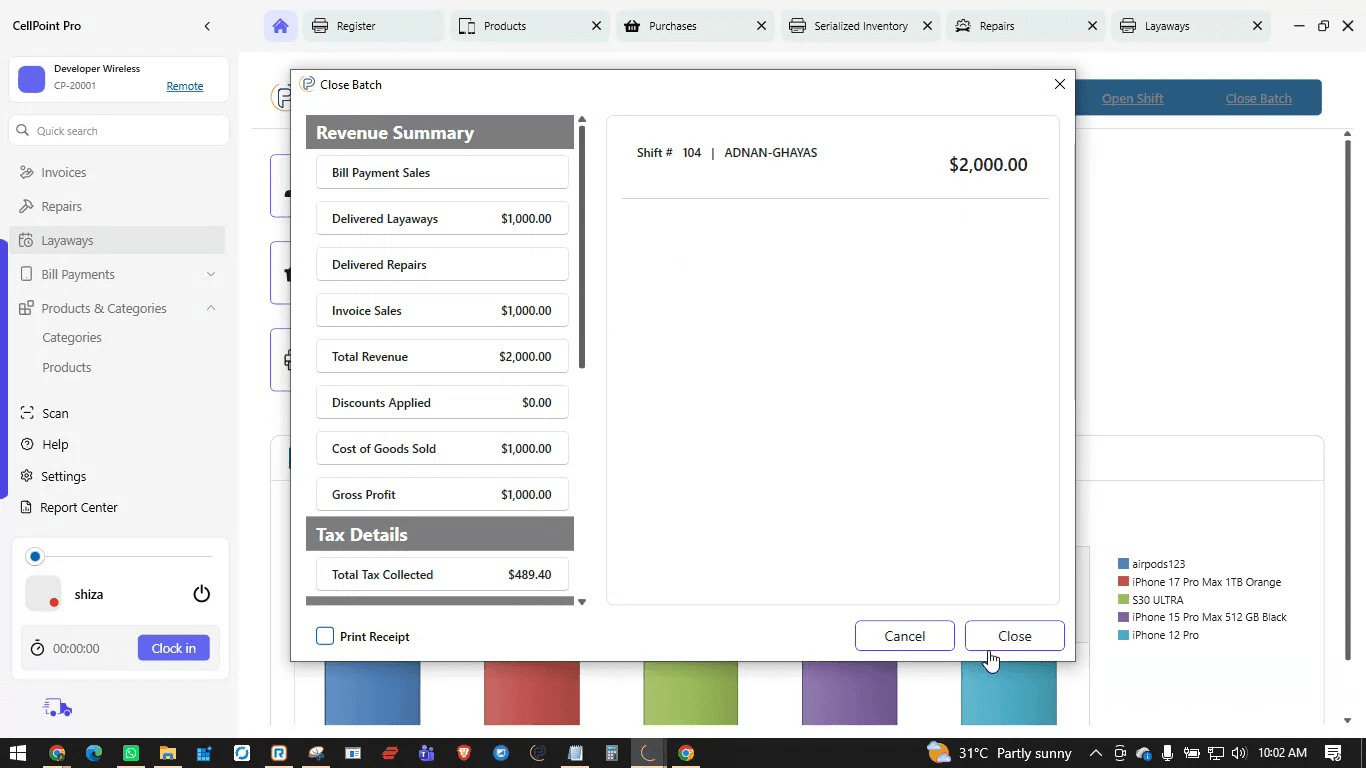Click the shiza user avatar
The height and width of the screenshot is (768, 1366).
point(43,594)
